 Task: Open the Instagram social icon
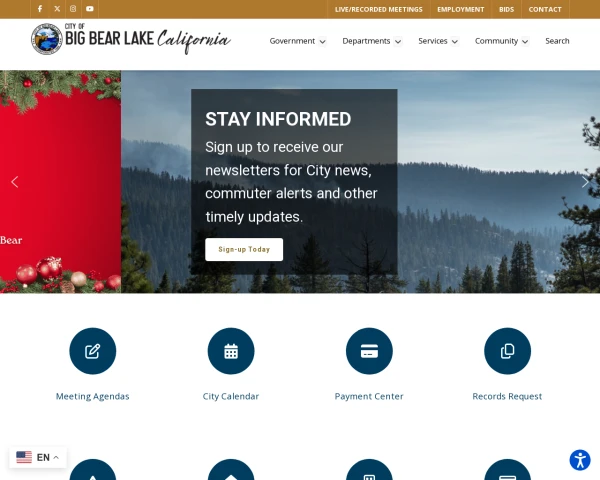[73, 9]
